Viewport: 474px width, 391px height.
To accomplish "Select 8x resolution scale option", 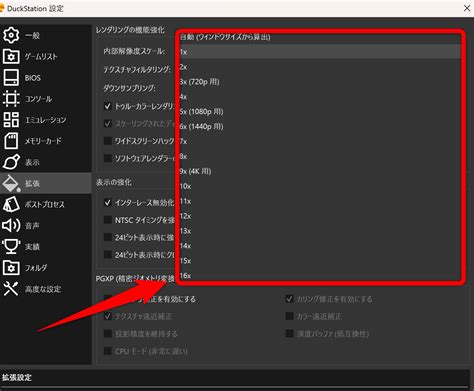I will pyautogui.click(x=320, y=156).
